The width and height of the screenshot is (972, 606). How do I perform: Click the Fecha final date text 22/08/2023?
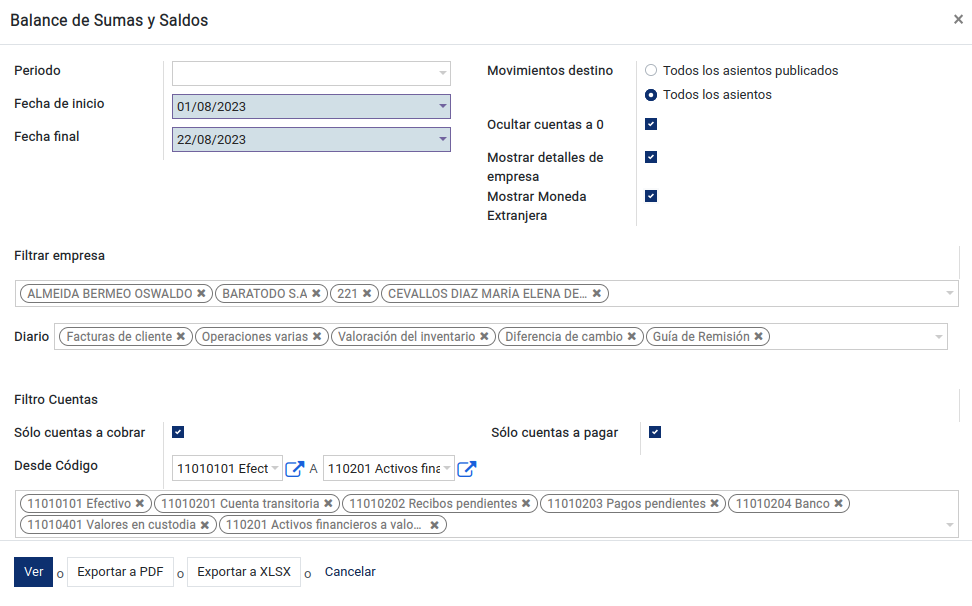click(x=211, y=139)
